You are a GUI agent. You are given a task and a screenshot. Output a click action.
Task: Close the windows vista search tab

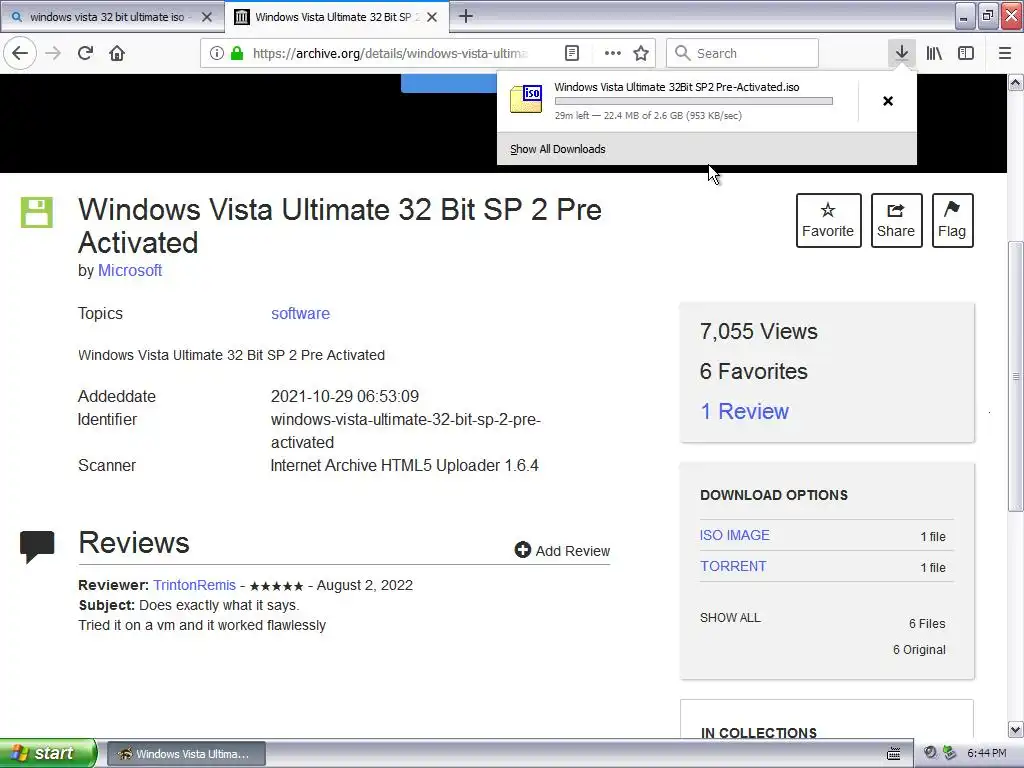coord(206,17)
